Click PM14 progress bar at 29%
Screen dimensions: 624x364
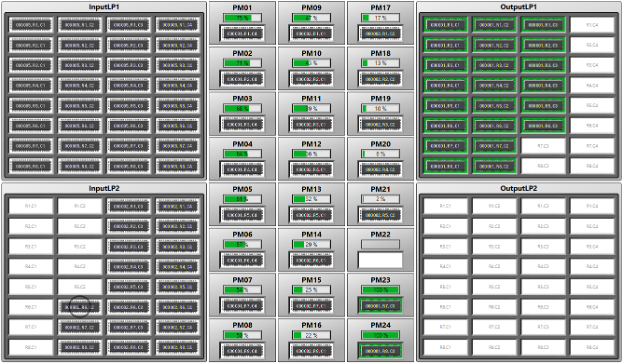[311, 244]
